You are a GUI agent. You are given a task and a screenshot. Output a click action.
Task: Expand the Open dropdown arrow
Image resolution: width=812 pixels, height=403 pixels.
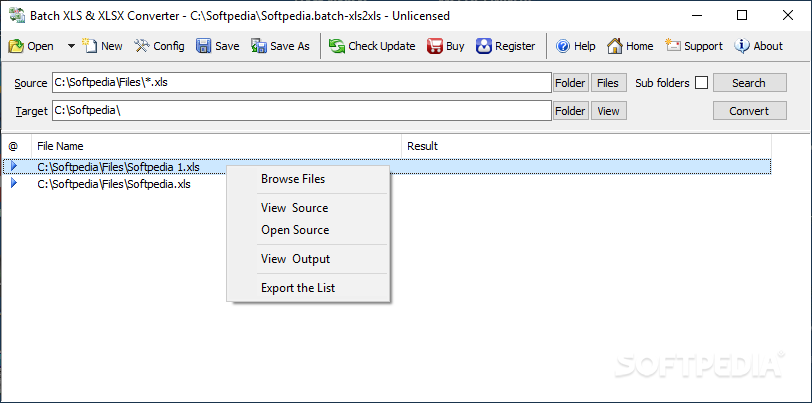pos(71,46)
